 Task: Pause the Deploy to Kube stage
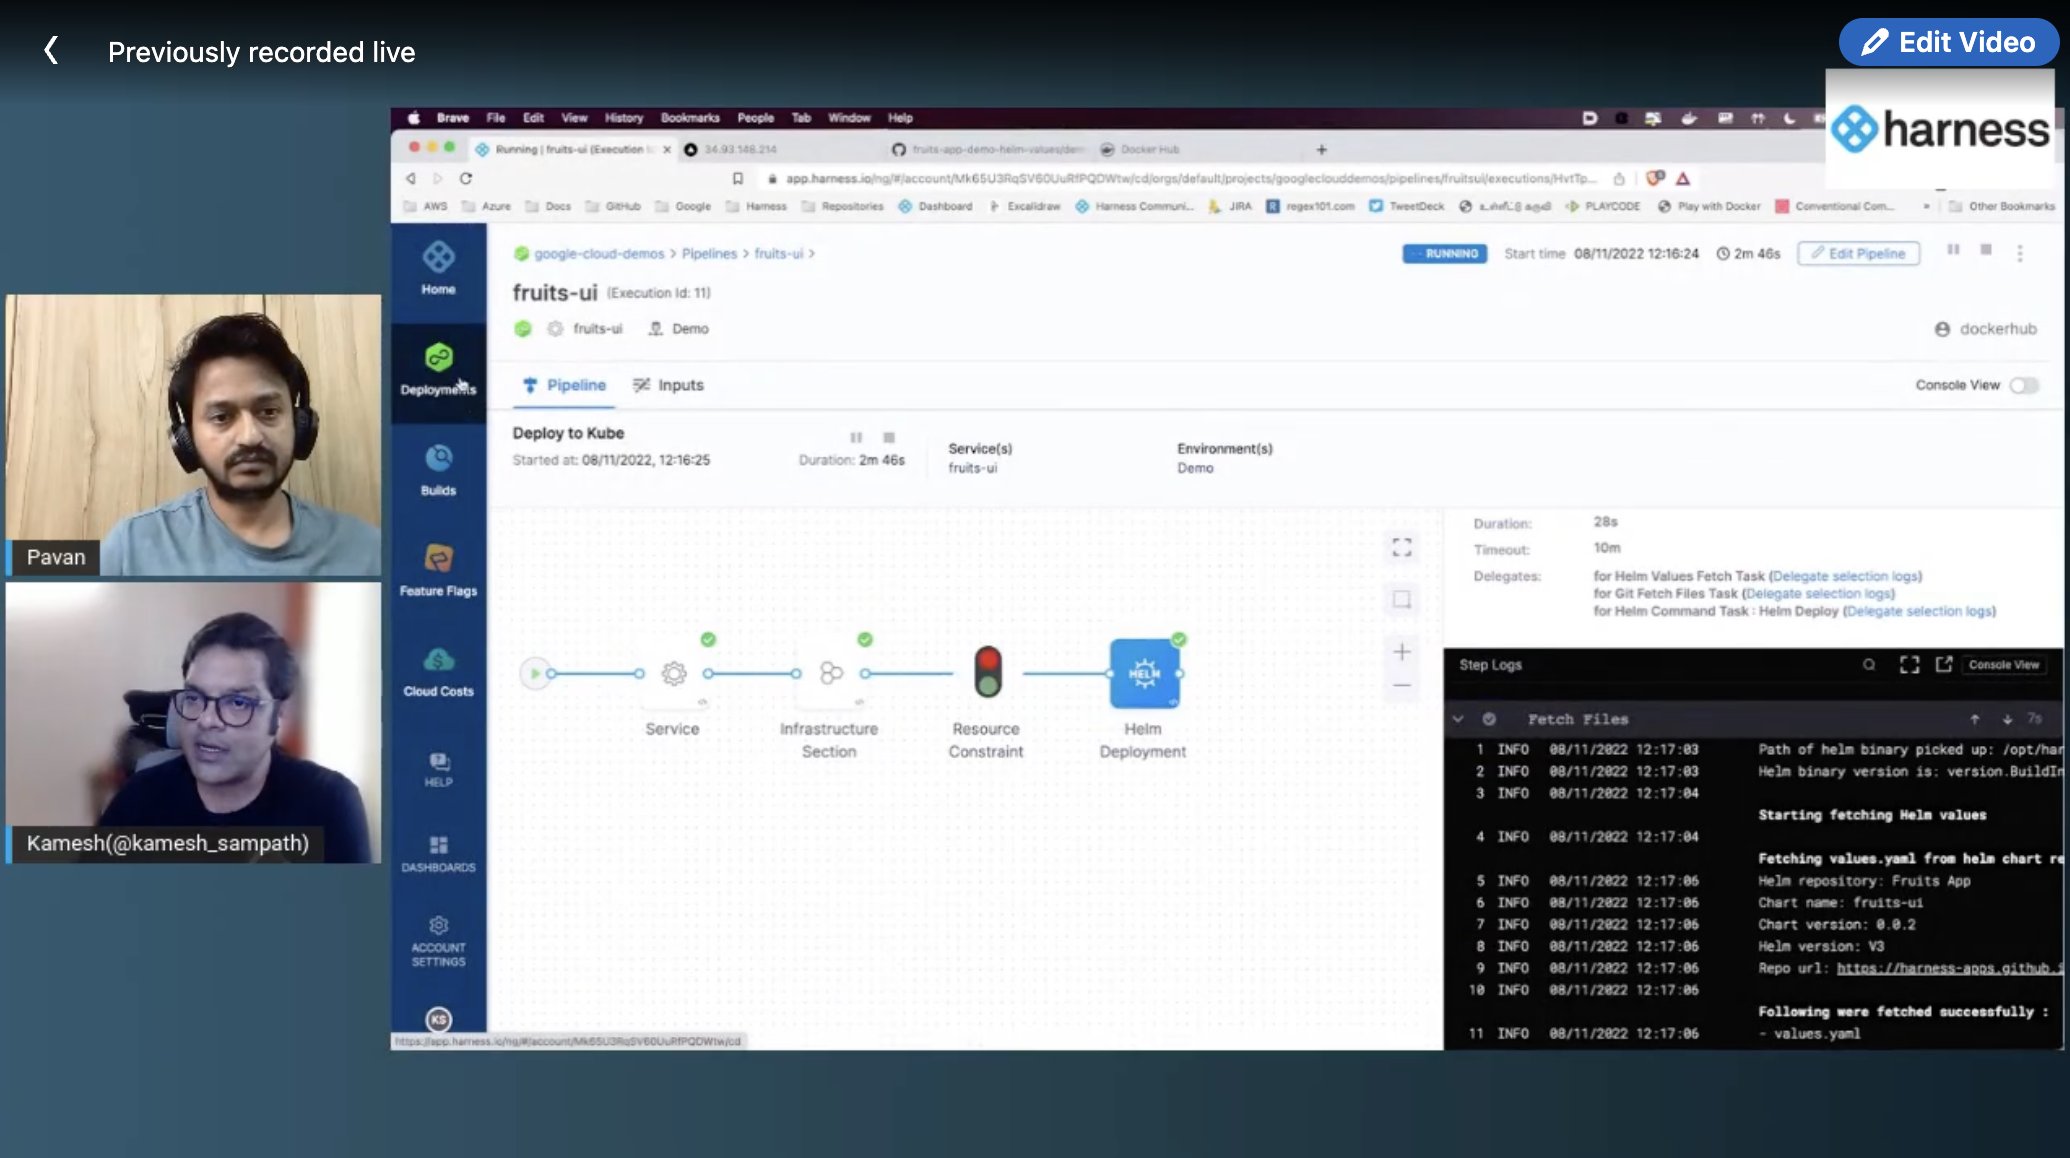point(856,437)
